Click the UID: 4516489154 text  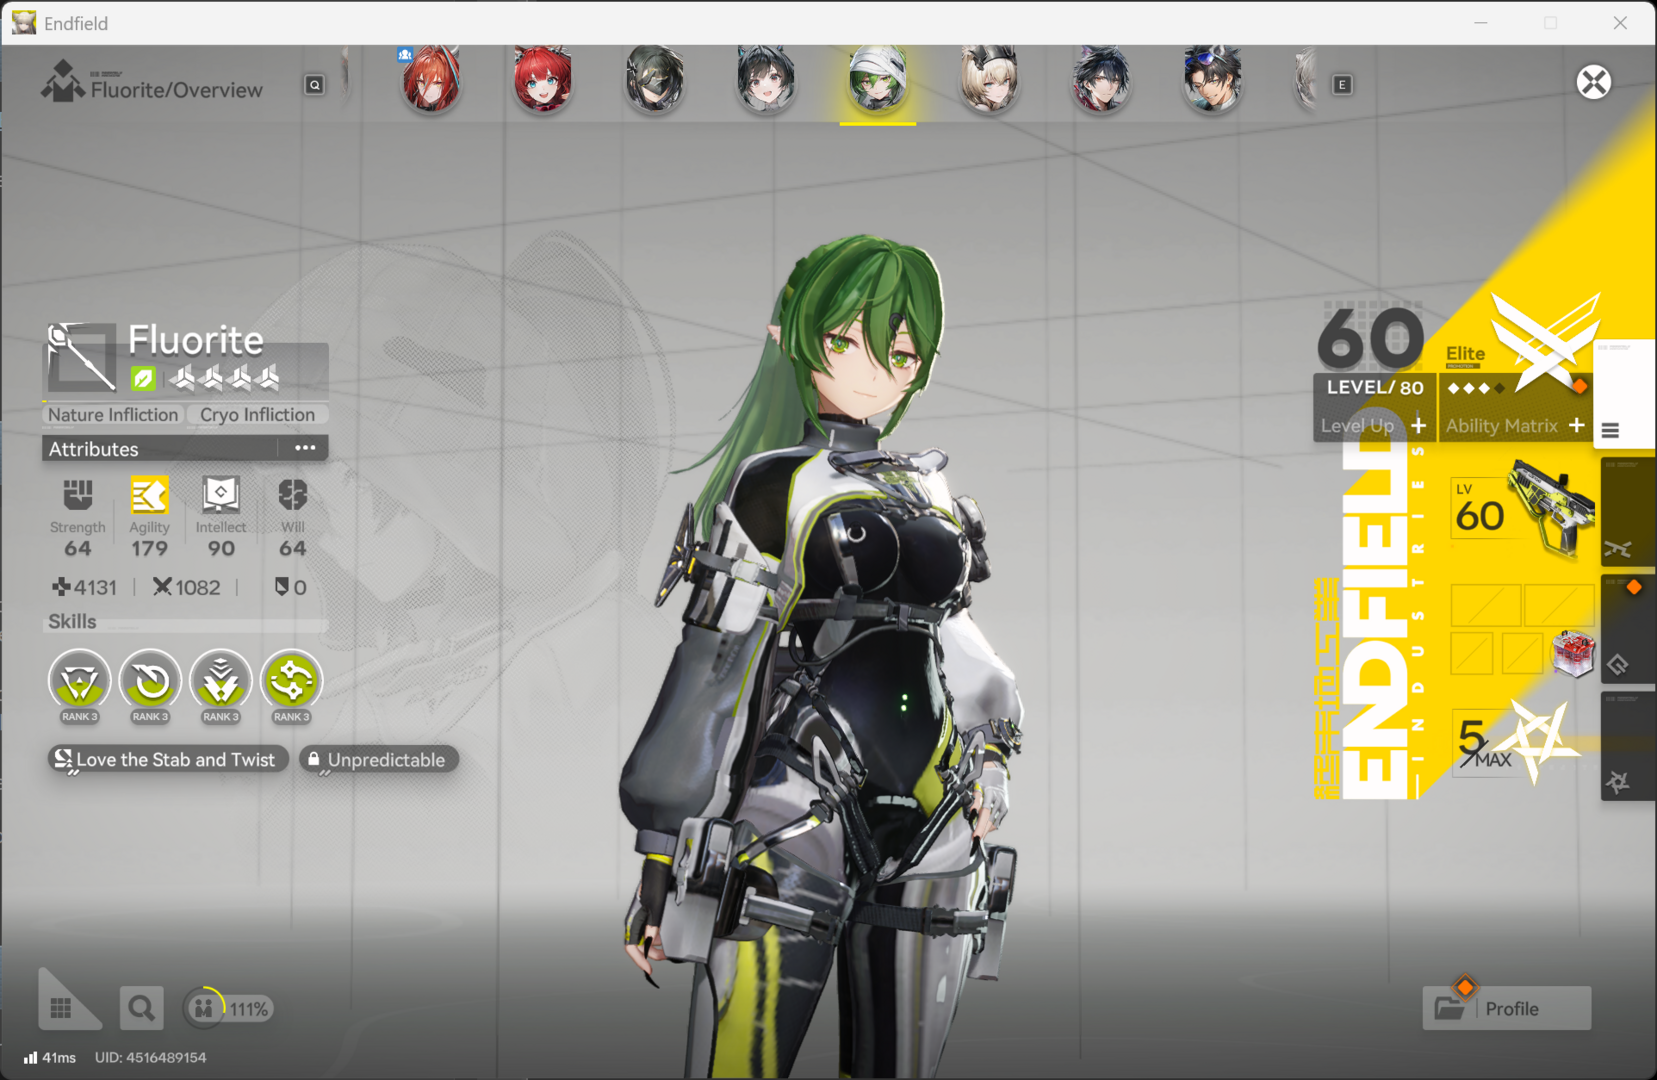click(x=151, y=1057)
